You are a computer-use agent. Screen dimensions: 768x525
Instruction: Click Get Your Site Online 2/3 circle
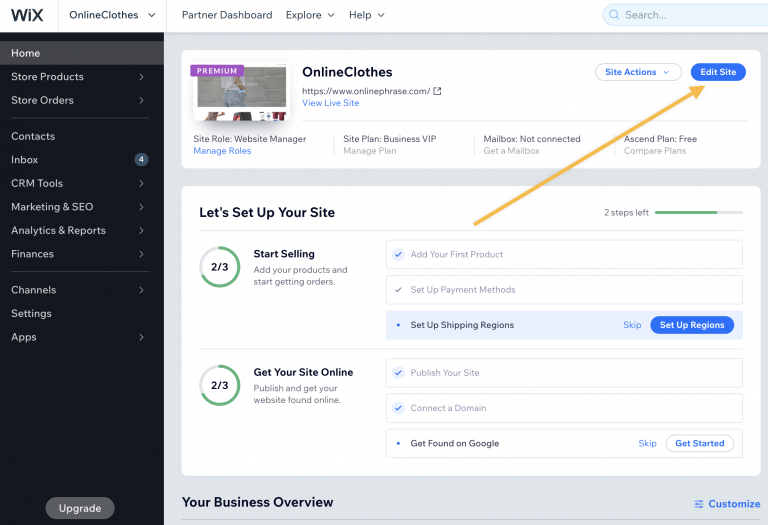point(220,385)
